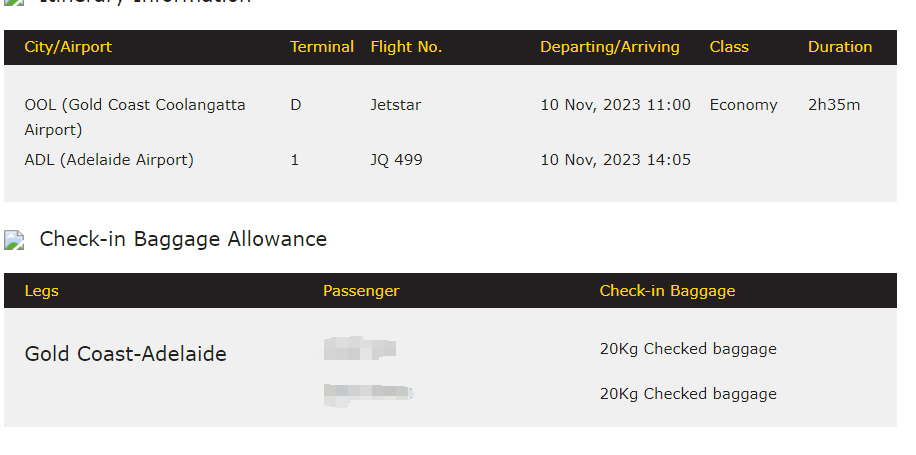916x455 pixels.
Task: Click the Passenger column header
Action: tap(361, 291)
